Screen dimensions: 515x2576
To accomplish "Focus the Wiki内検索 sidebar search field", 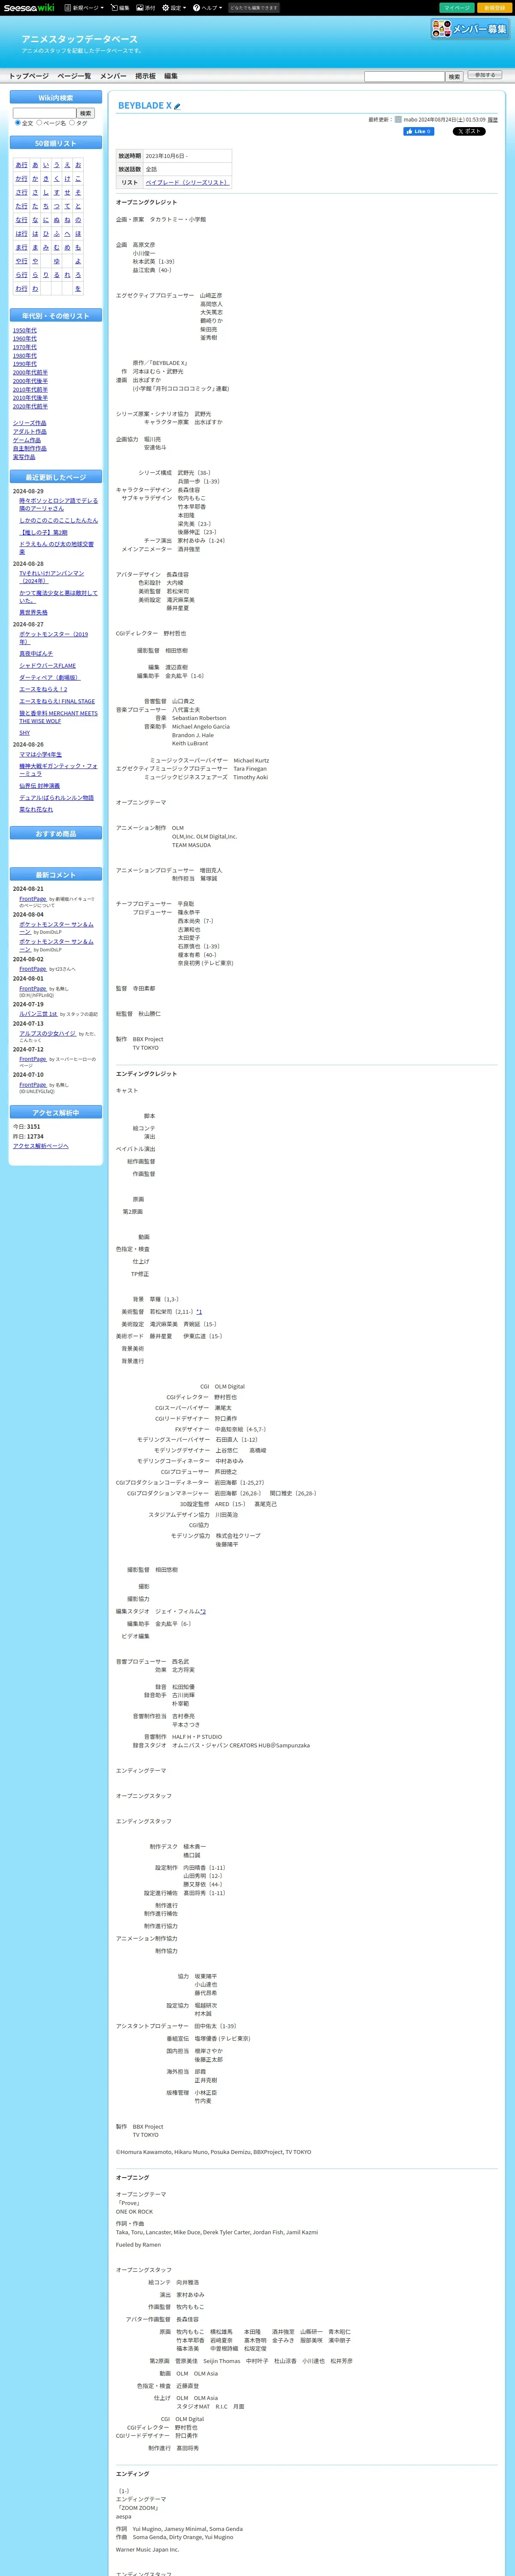I will (44, 113).
